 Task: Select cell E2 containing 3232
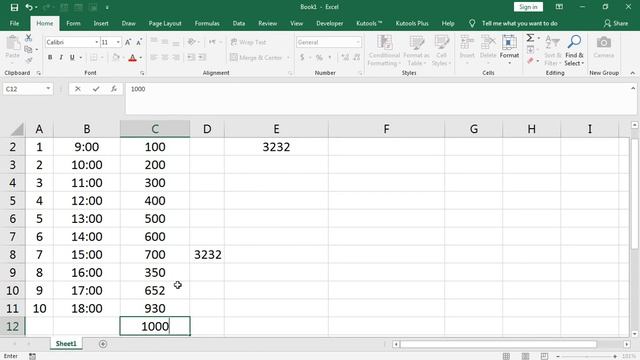point(276,147)
